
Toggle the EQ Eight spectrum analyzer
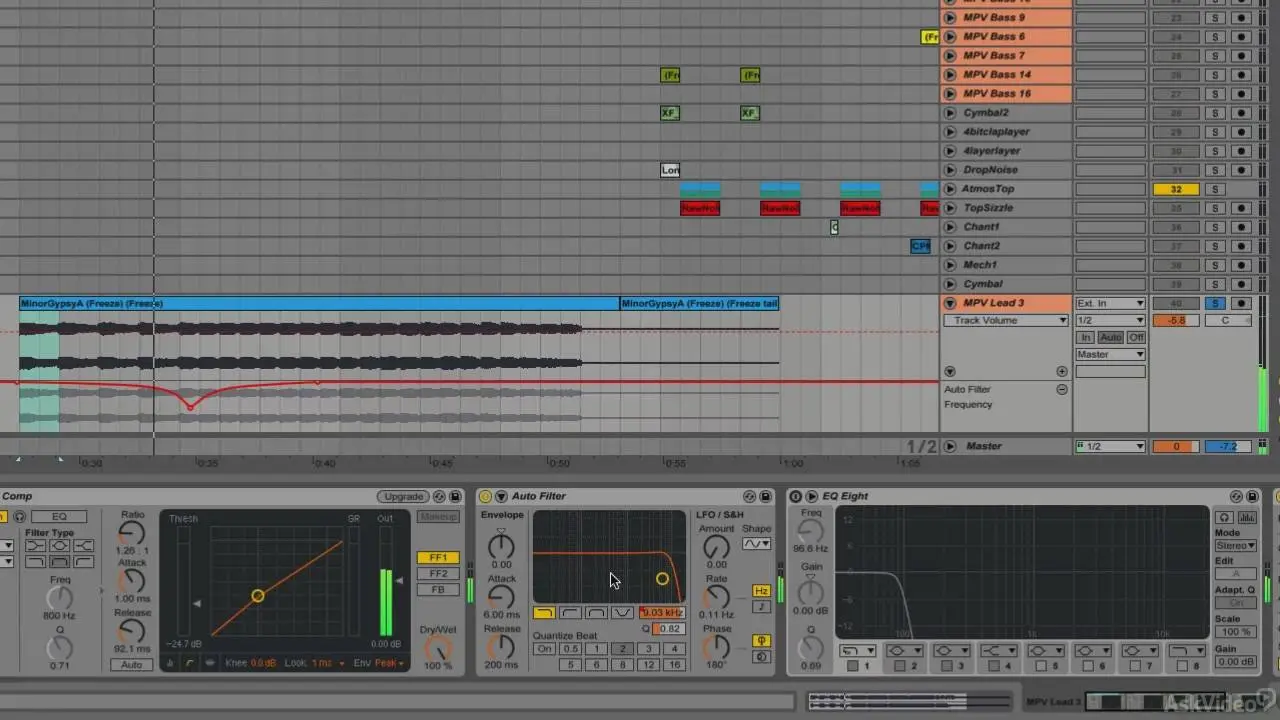[1247, 517]
